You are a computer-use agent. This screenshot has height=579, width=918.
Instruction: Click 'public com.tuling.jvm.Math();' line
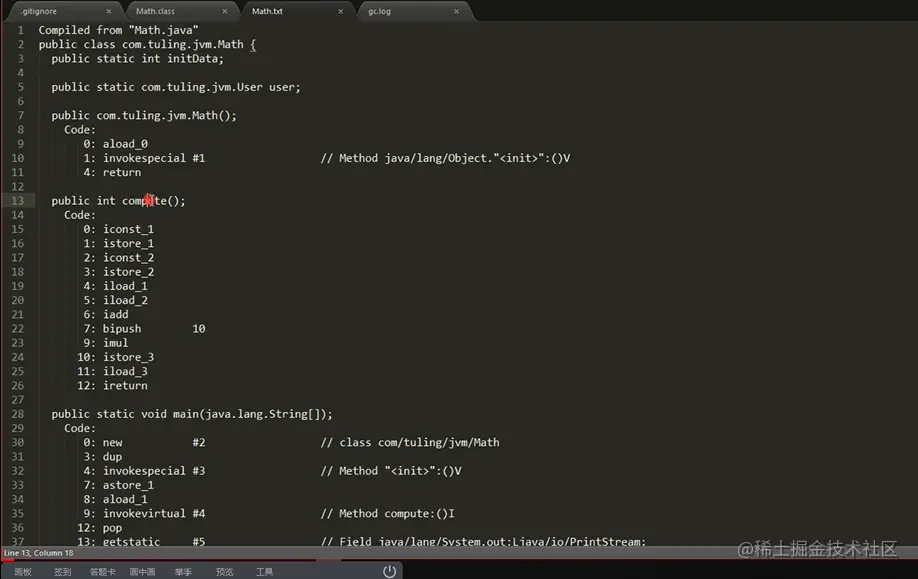[x=144, y=115]
